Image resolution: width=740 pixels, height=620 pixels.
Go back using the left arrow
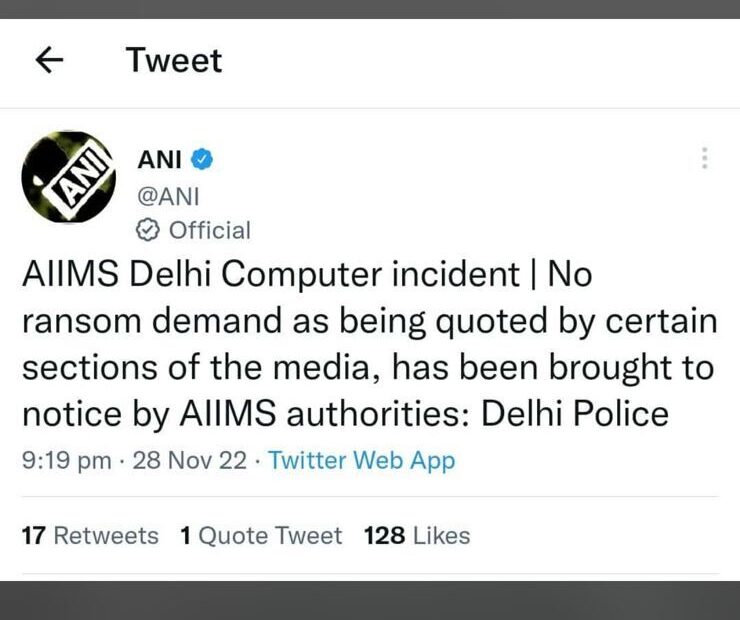tap(49, 61)
